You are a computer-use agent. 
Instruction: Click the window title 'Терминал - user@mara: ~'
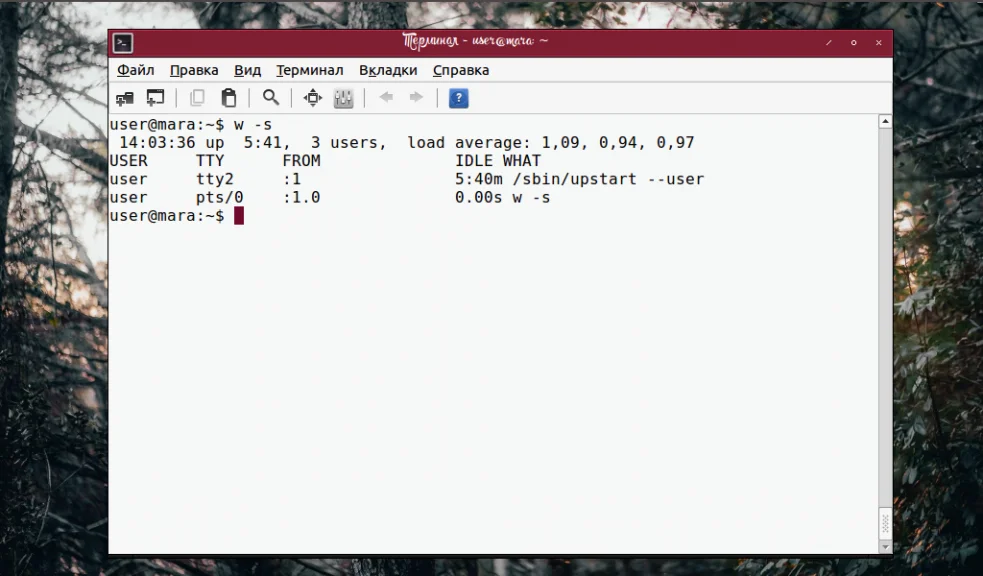475,42
